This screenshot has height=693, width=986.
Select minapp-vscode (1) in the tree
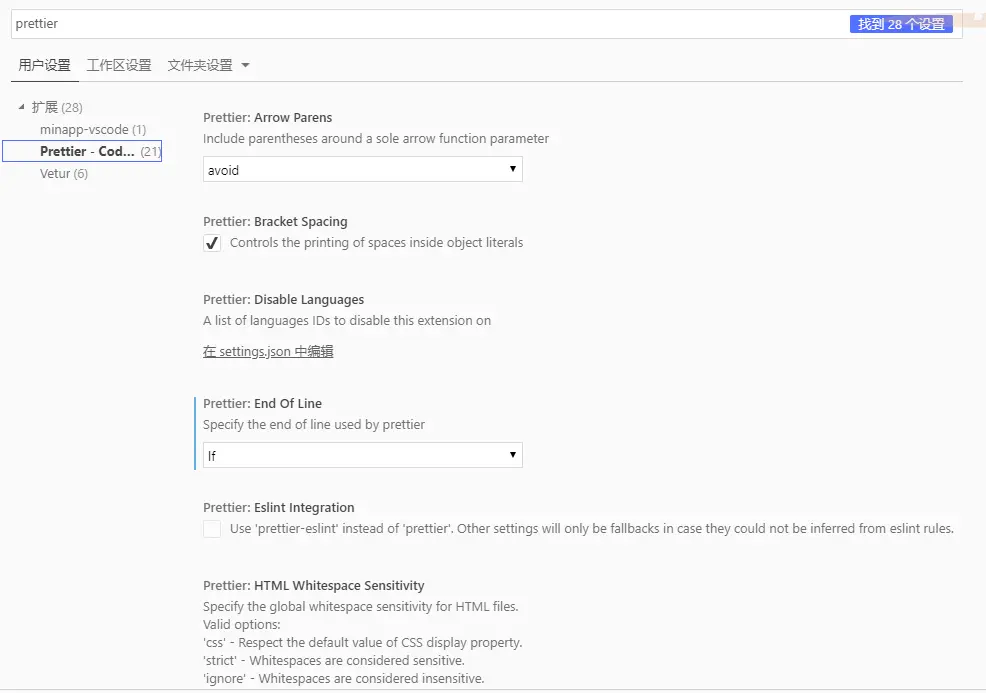tap(93, 130)
